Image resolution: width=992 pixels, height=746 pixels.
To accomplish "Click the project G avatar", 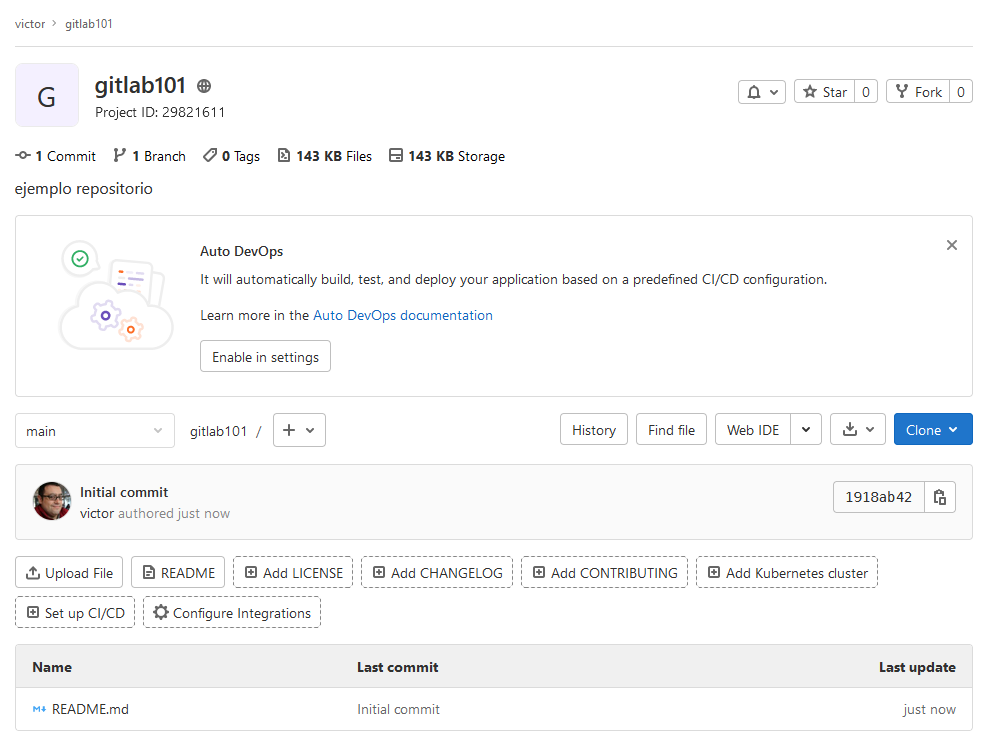I will point(47,95).
